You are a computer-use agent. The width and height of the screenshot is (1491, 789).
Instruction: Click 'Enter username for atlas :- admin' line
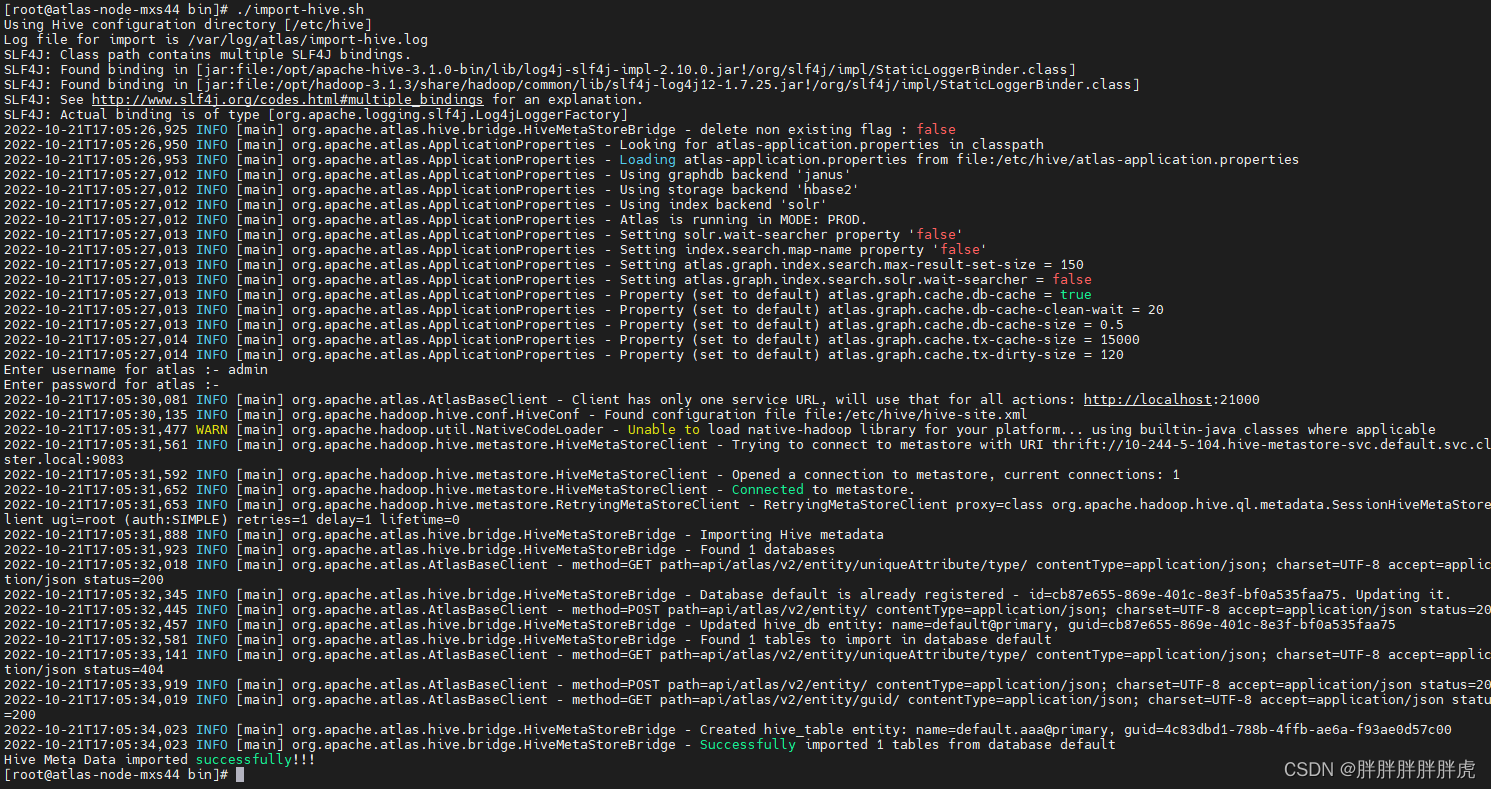coord(136,370)
